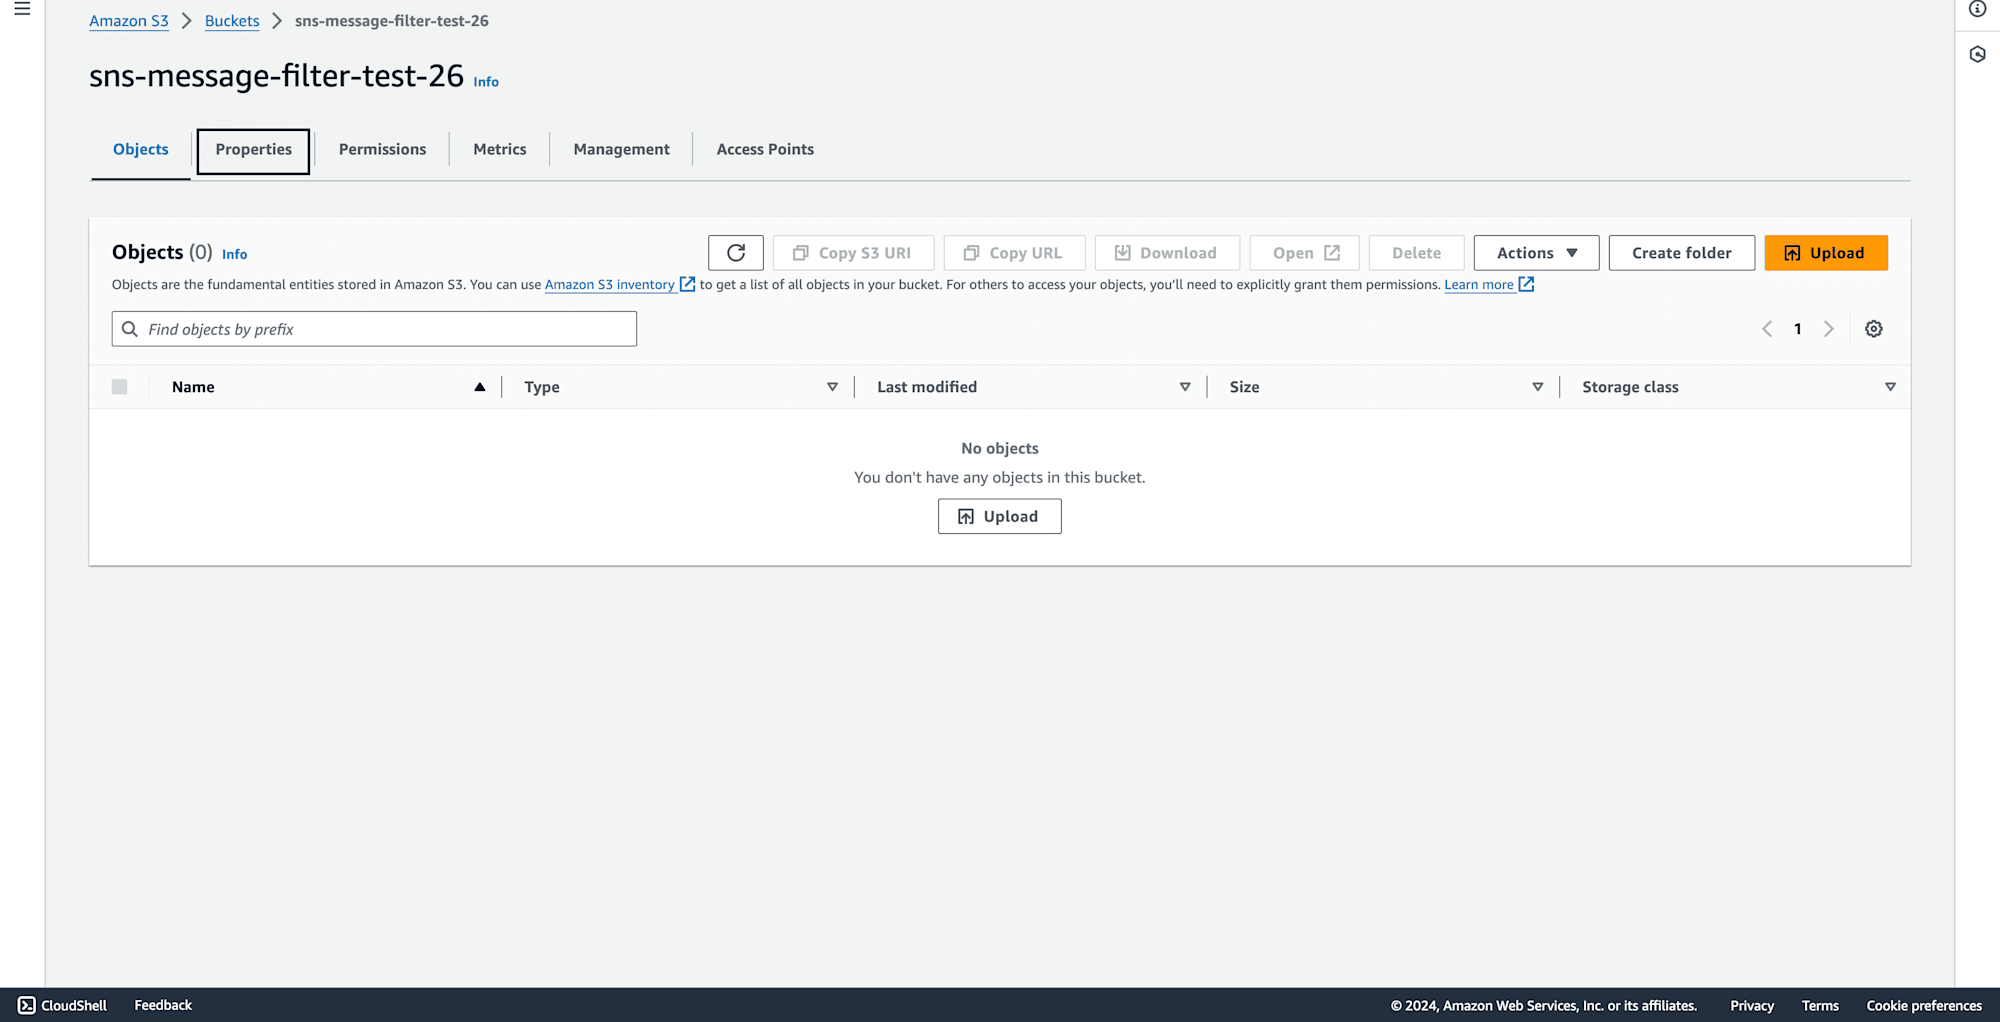Toggle the select-all objects checkbox
The height and width of the screenshot is (1022, 2000).
click(119, 387)
